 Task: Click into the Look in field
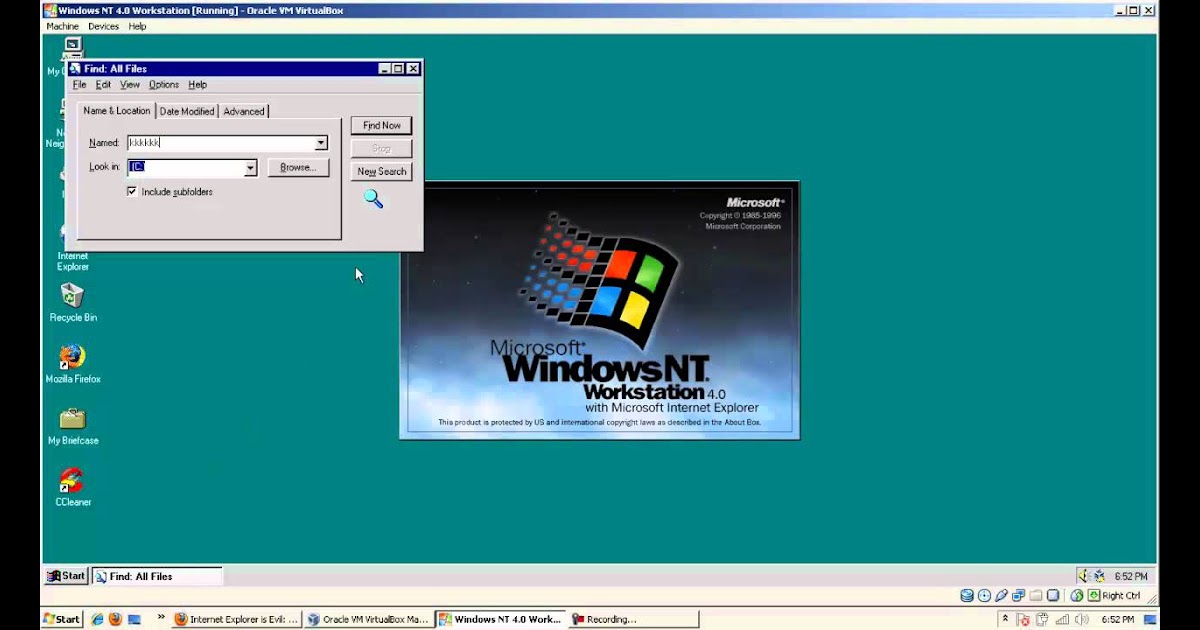coord(186,168)
